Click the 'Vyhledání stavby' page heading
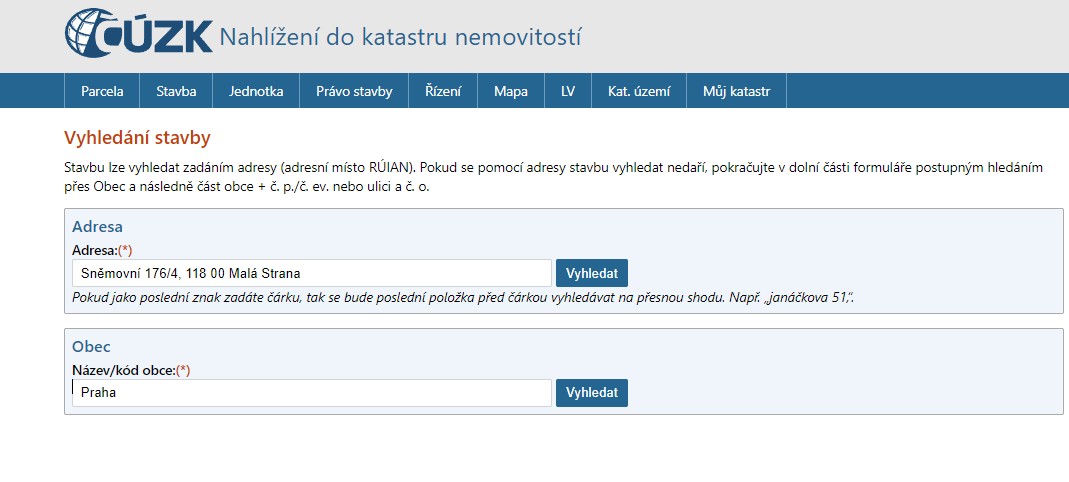Image resolution: width=1069 pixels, height=482 pixels. [137, 137]
